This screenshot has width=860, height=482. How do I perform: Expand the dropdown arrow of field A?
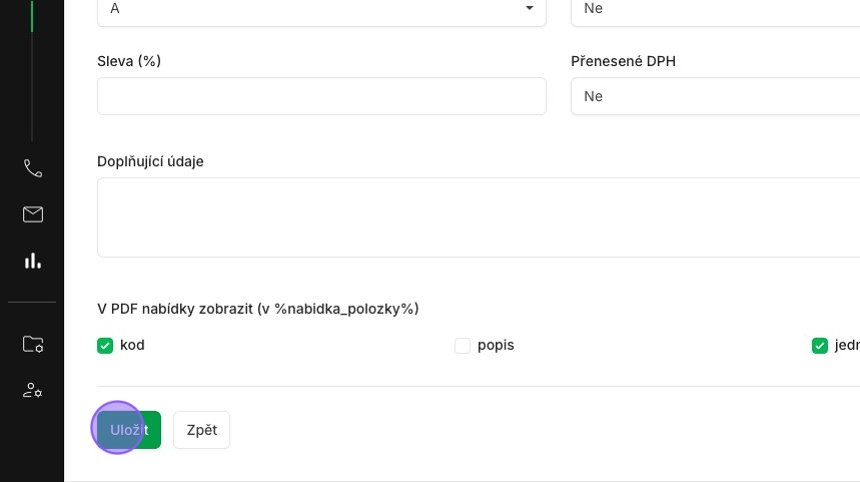tap(529, 8)
